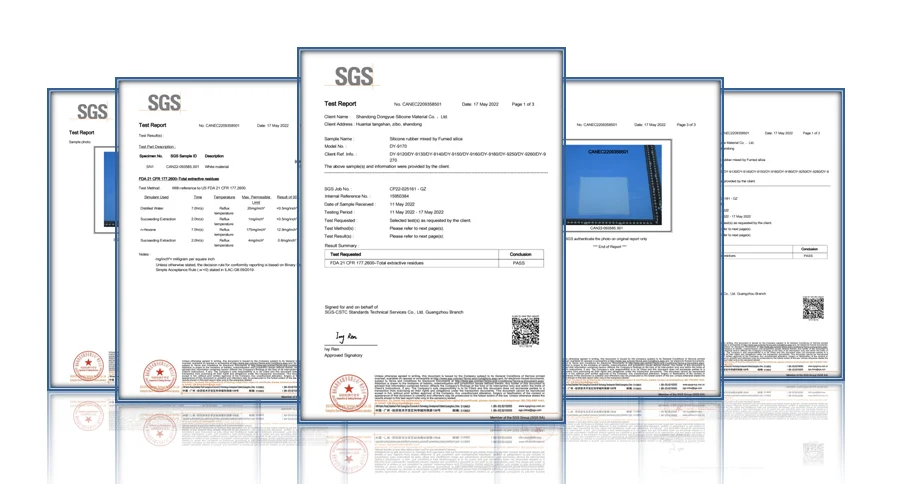This screenshot has width=901, height=484.
Task: Click sample name 'Silicone rubber mixed by Fumed silica'
Action: click(x=426, y=139)
